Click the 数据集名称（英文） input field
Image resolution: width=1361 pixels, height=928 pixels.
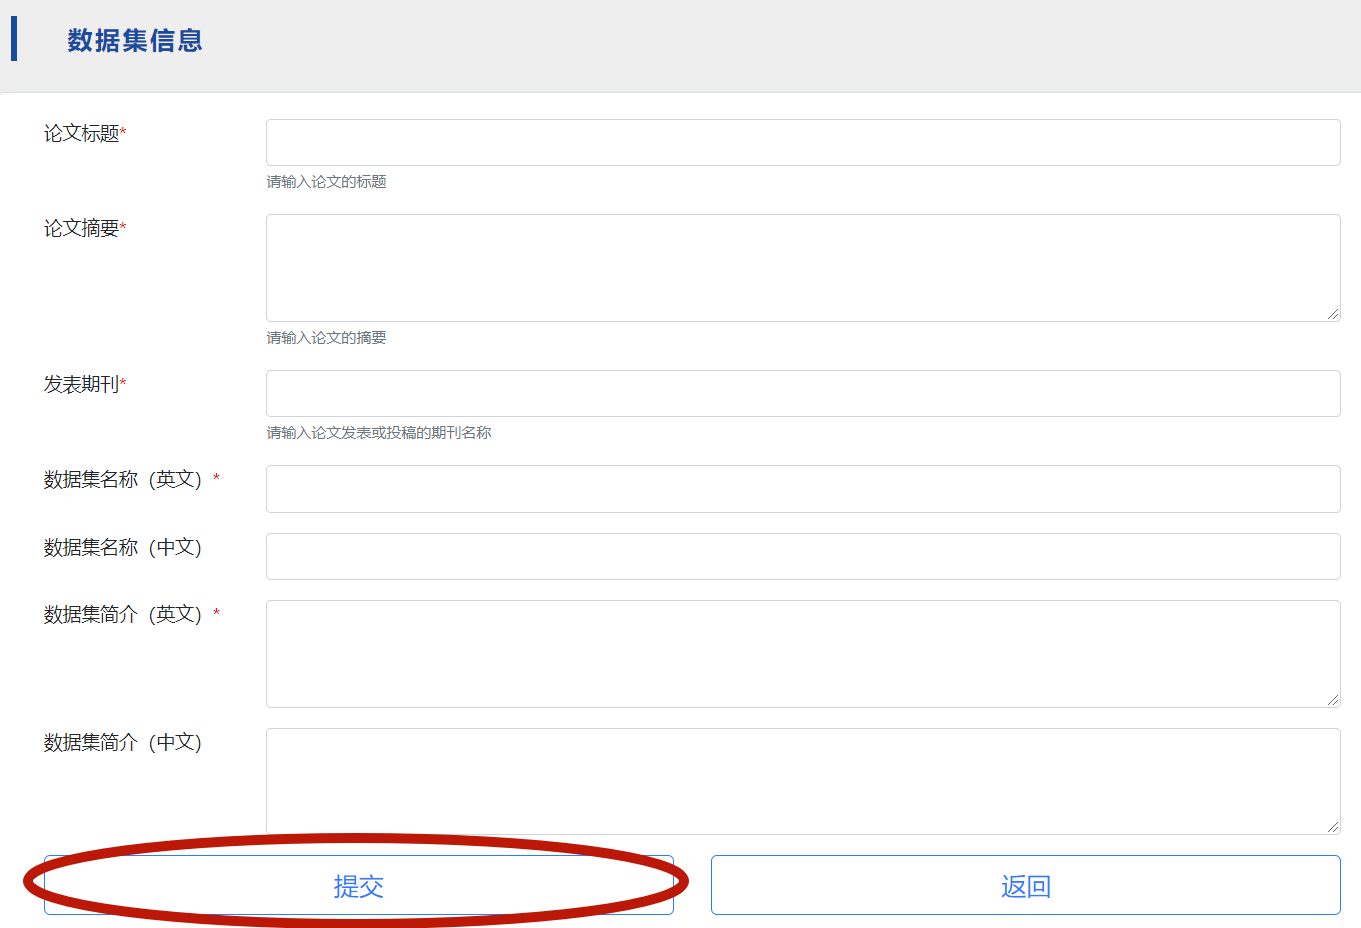click(802, 489)
